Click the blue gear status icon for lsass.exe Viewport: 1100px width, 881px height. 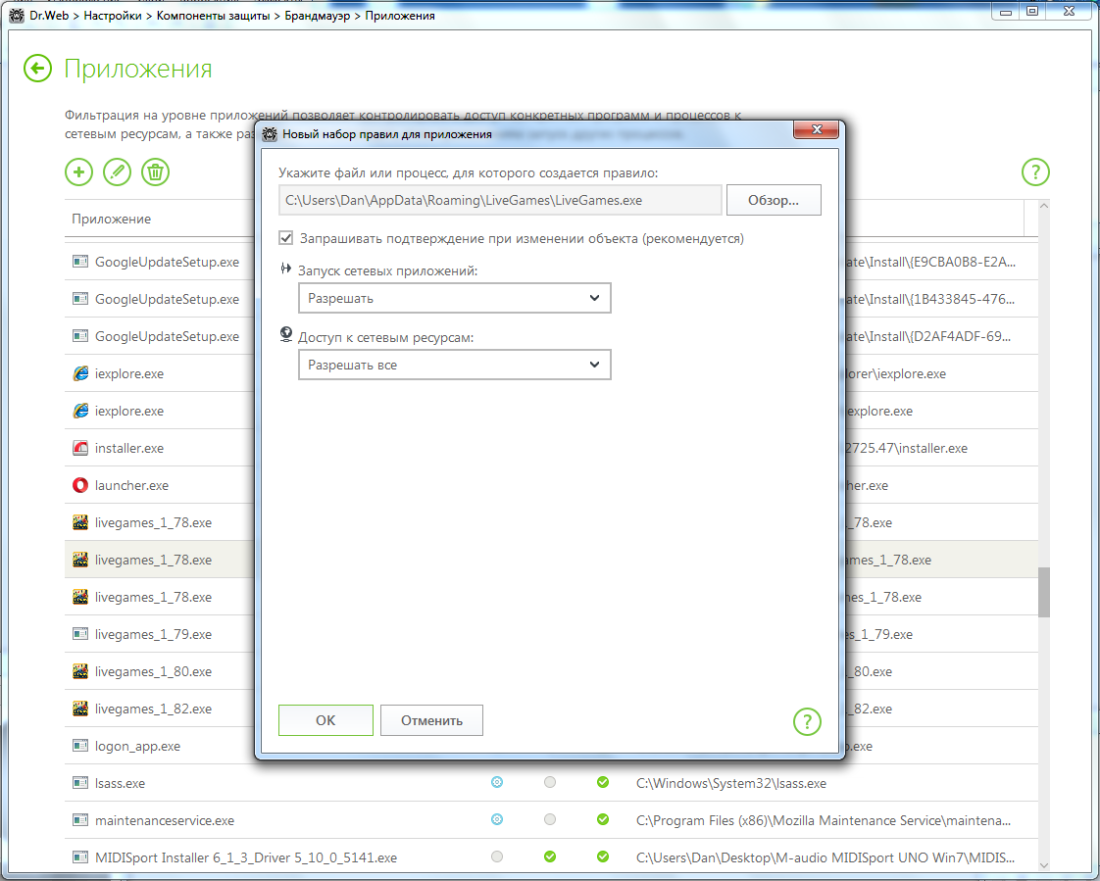(x=497, y=782)
